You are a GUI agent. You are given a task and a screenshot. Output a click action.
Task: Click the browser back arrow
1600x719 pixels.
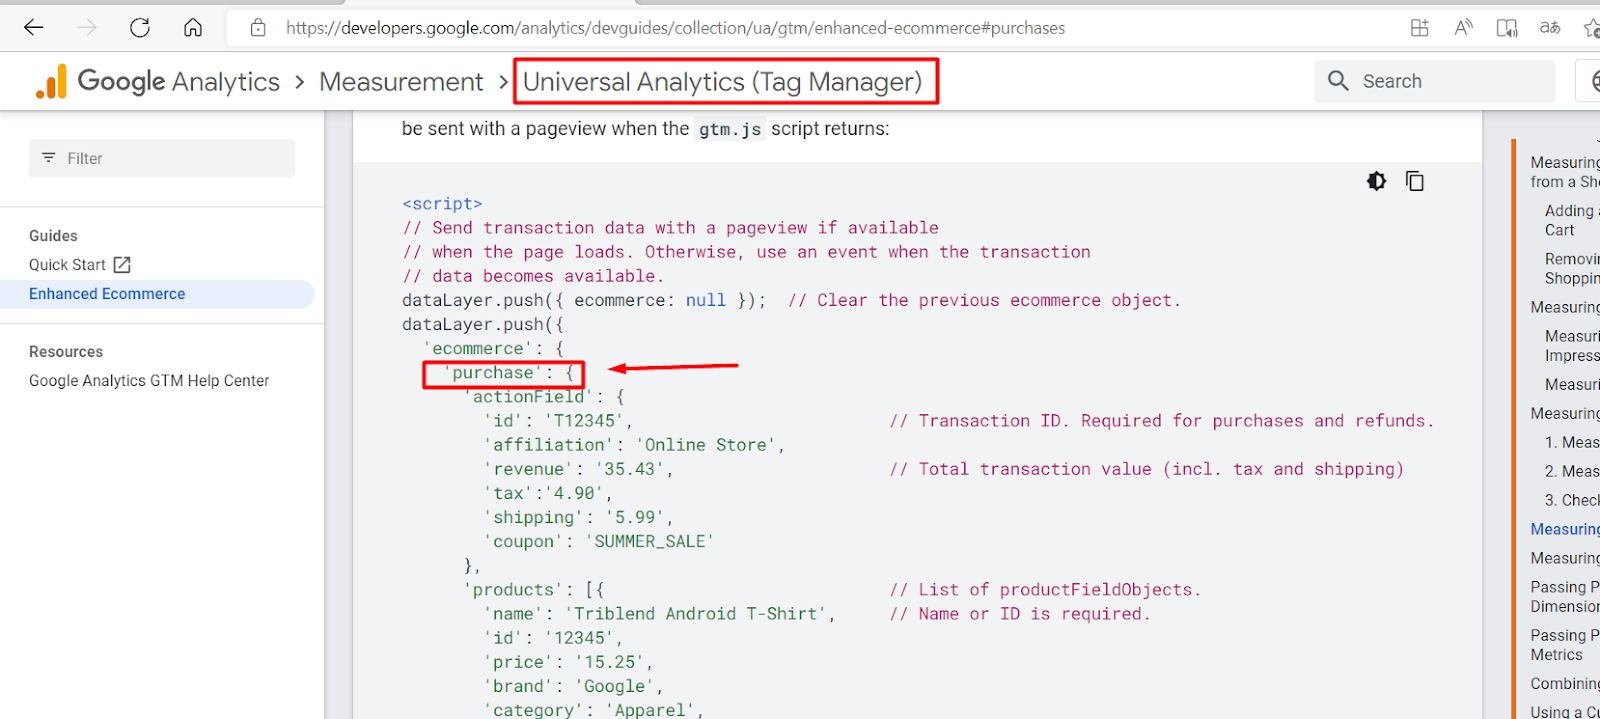coord(34,28)
